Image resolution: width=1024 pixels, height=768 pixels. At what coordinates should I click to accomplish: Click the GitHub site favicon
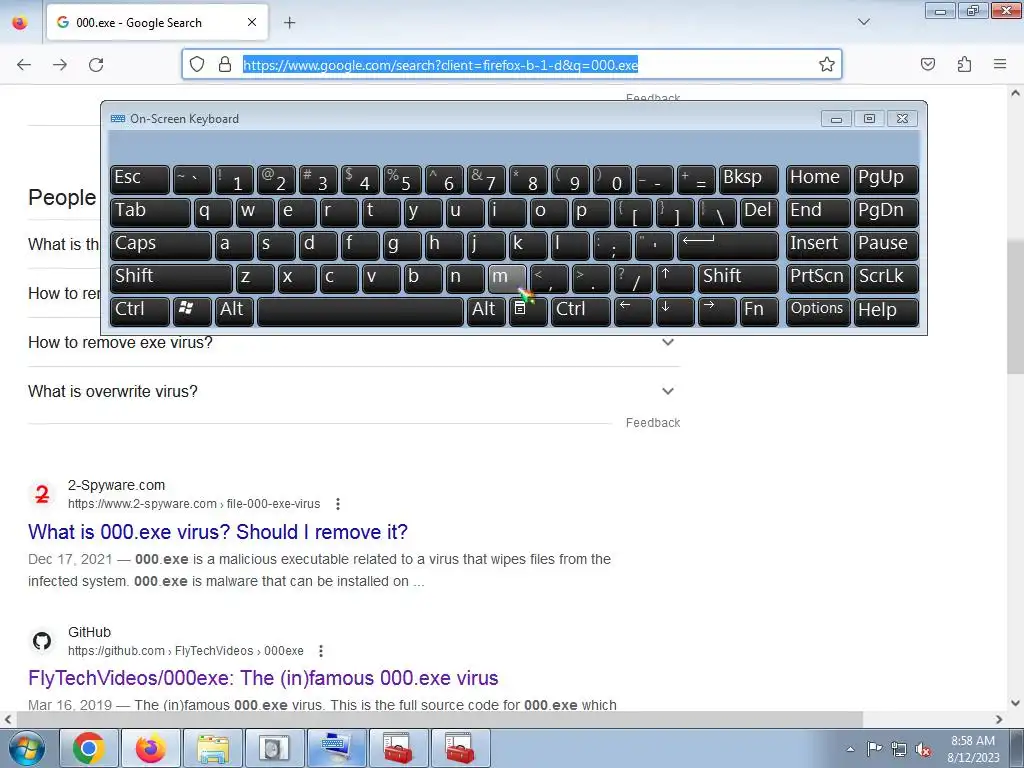pos(42,641)
